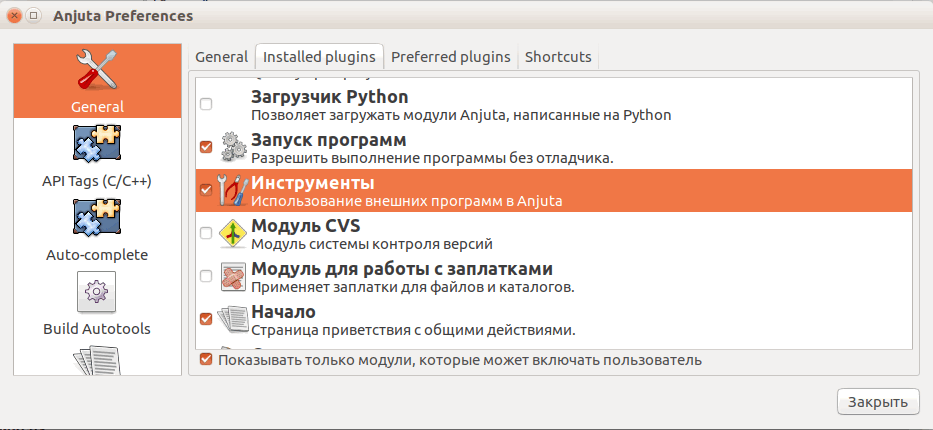Switch to the General tab

click(221, 57)
